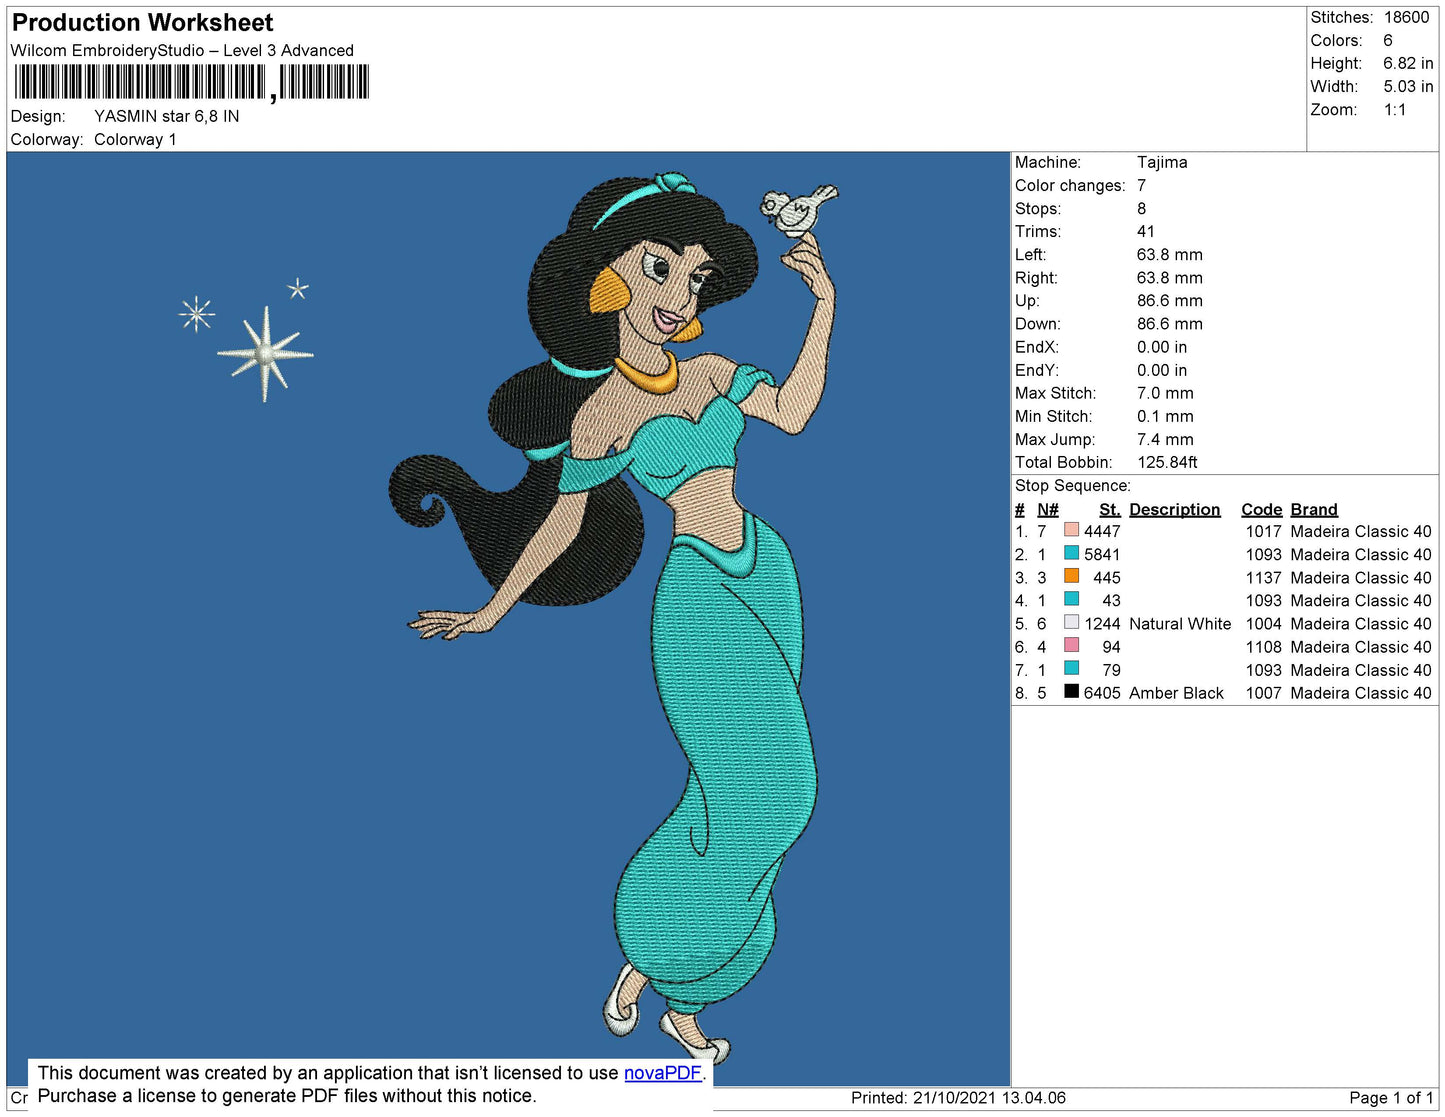Select the EndX value "0.00 in"
The height and width of the screenshot is (1117, 1445).
(x=1162, y=347)
